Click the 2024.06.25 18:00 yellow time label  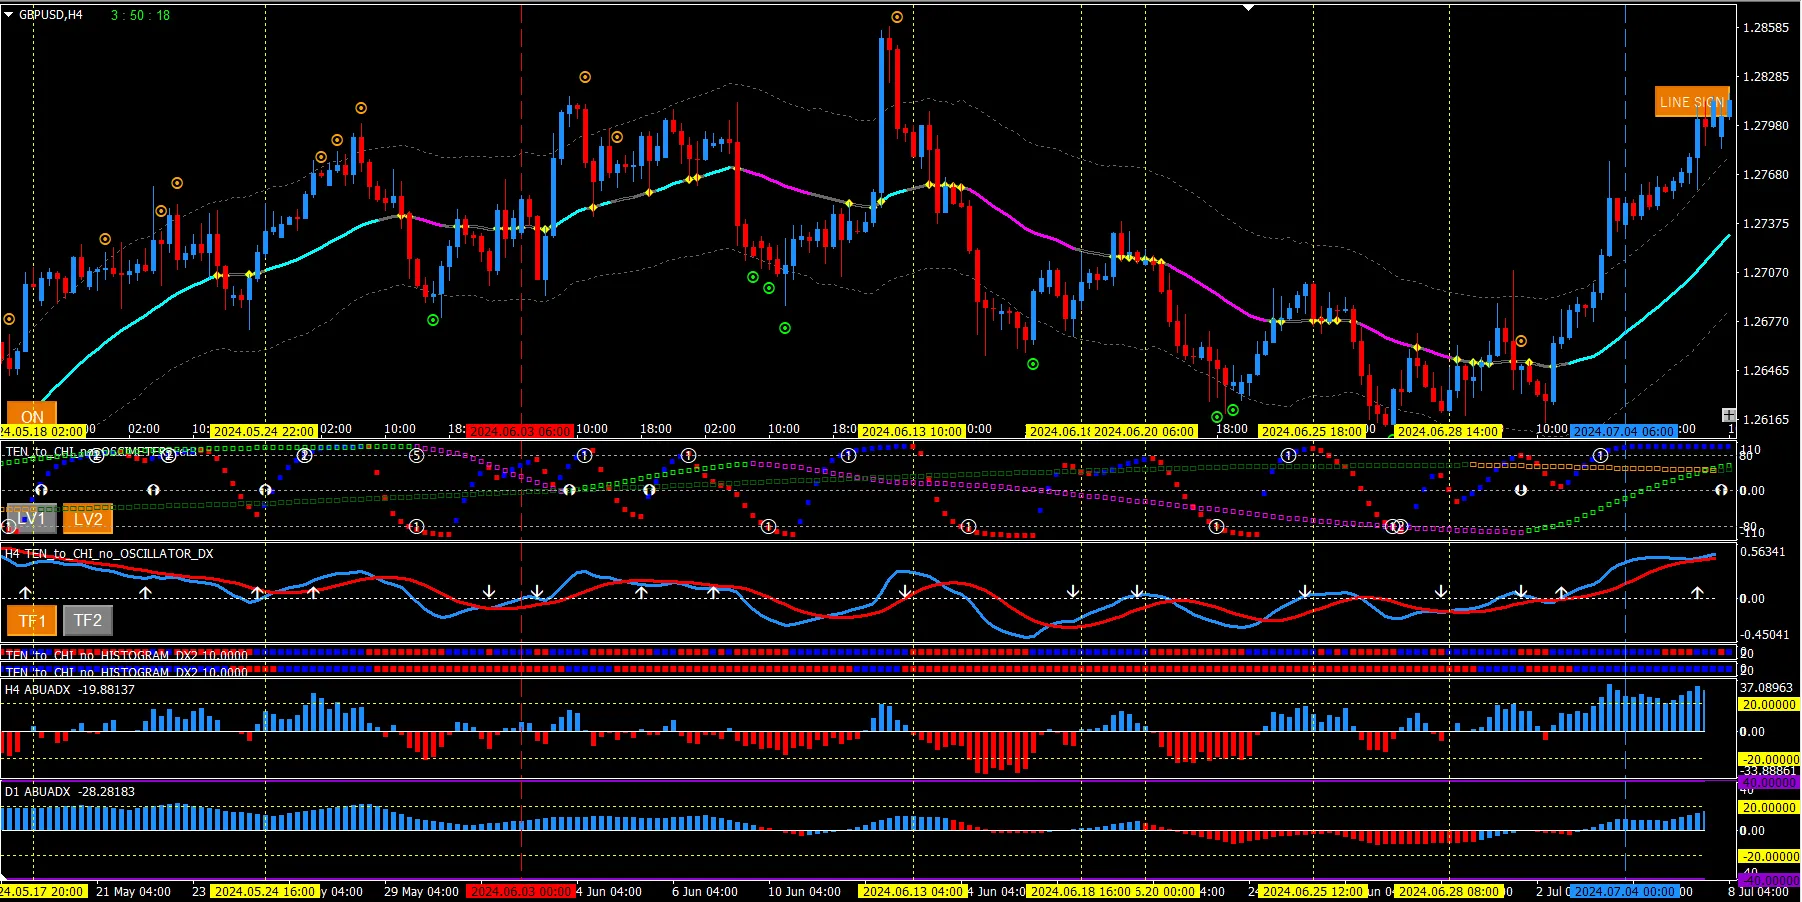click(x=1312, y=431)
